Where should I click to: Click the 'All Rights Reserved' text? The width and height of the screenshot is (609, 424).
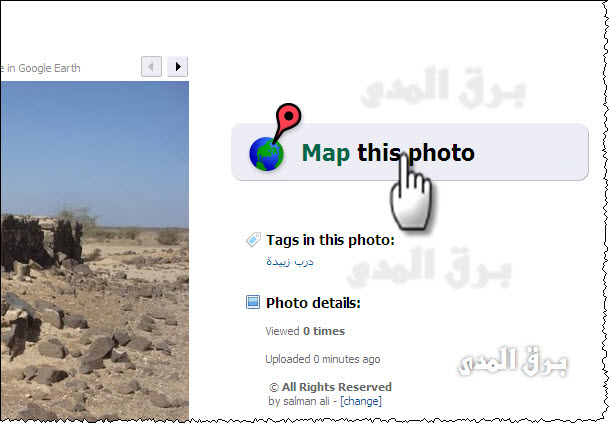pos(337,387)
